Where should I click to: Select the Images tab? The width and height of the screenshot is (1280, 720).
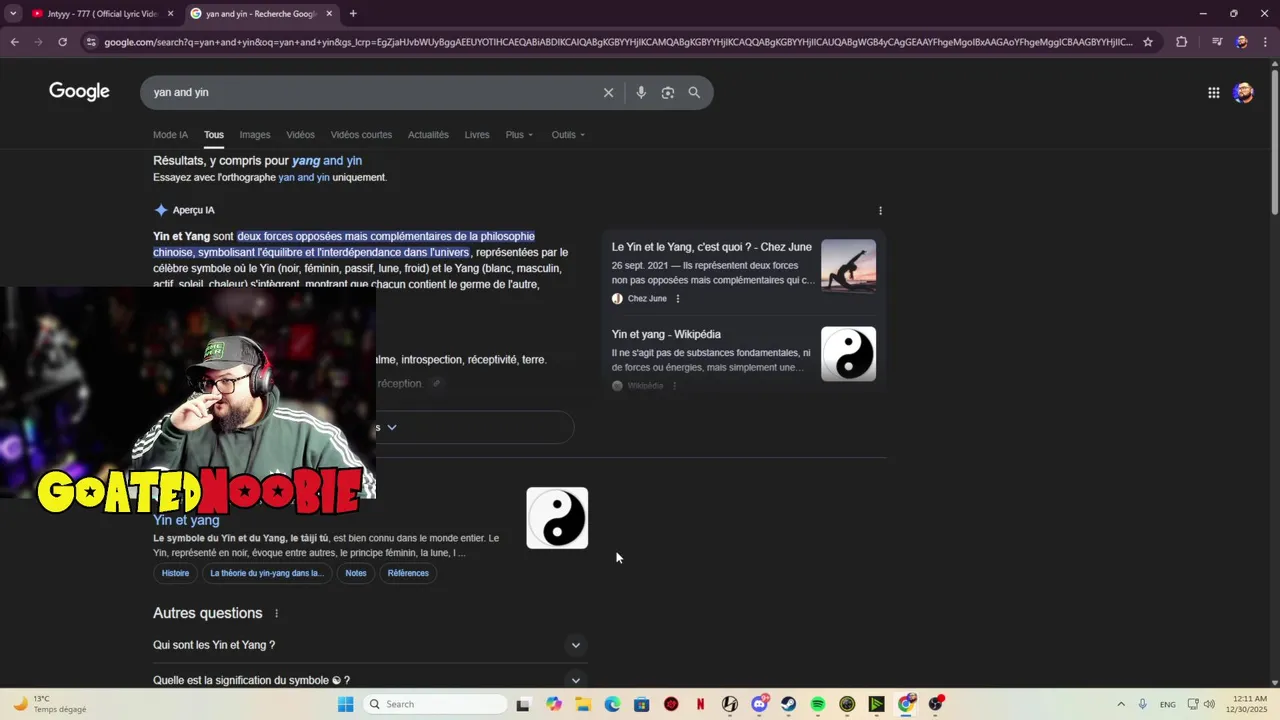[254, 135]
